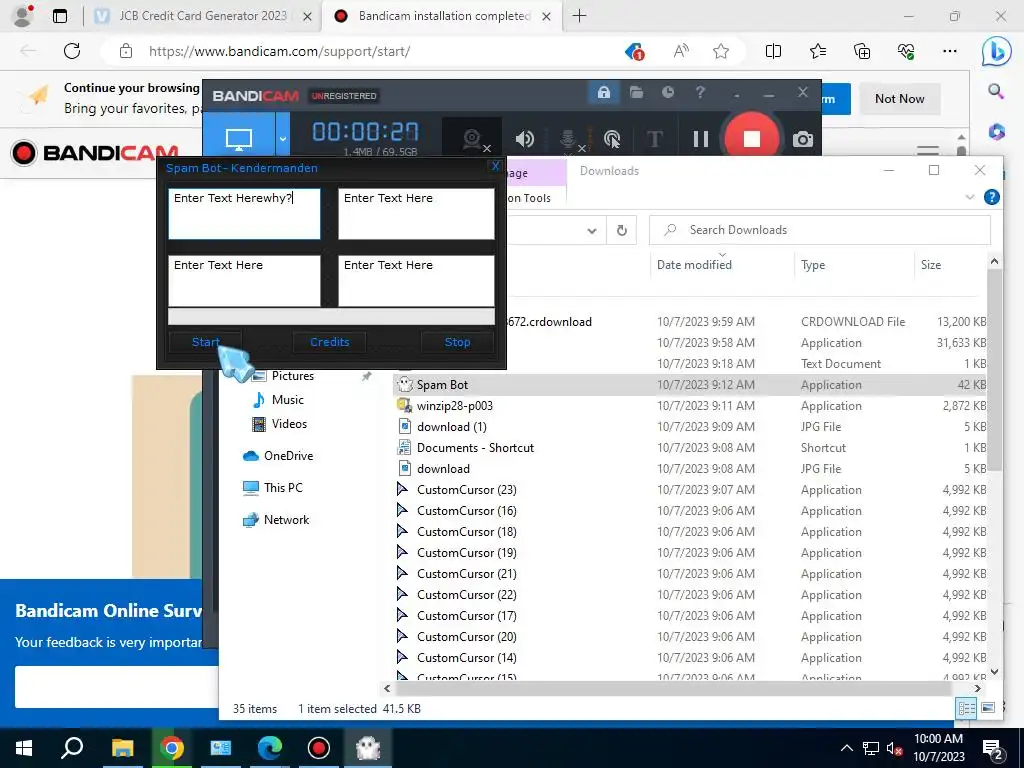
Task: Sort by Size column header
Action: tap(931, 264)
